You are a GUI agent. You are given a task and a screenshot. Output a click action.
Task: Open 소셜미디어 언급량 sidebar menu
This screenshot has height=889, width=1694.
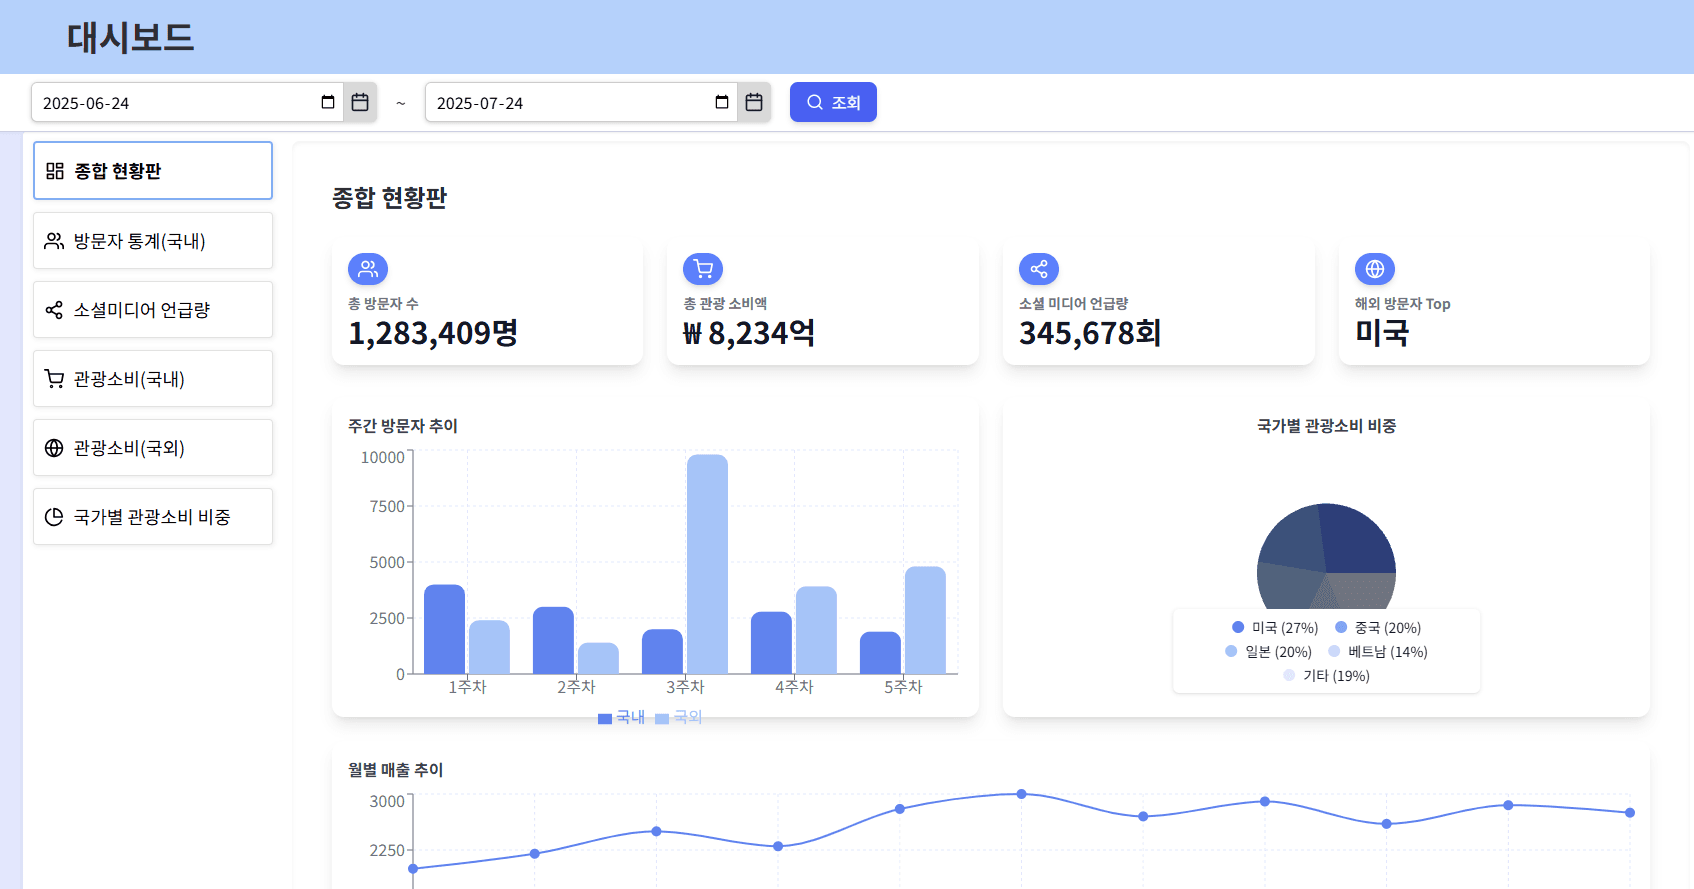click(x=153, y=309)
